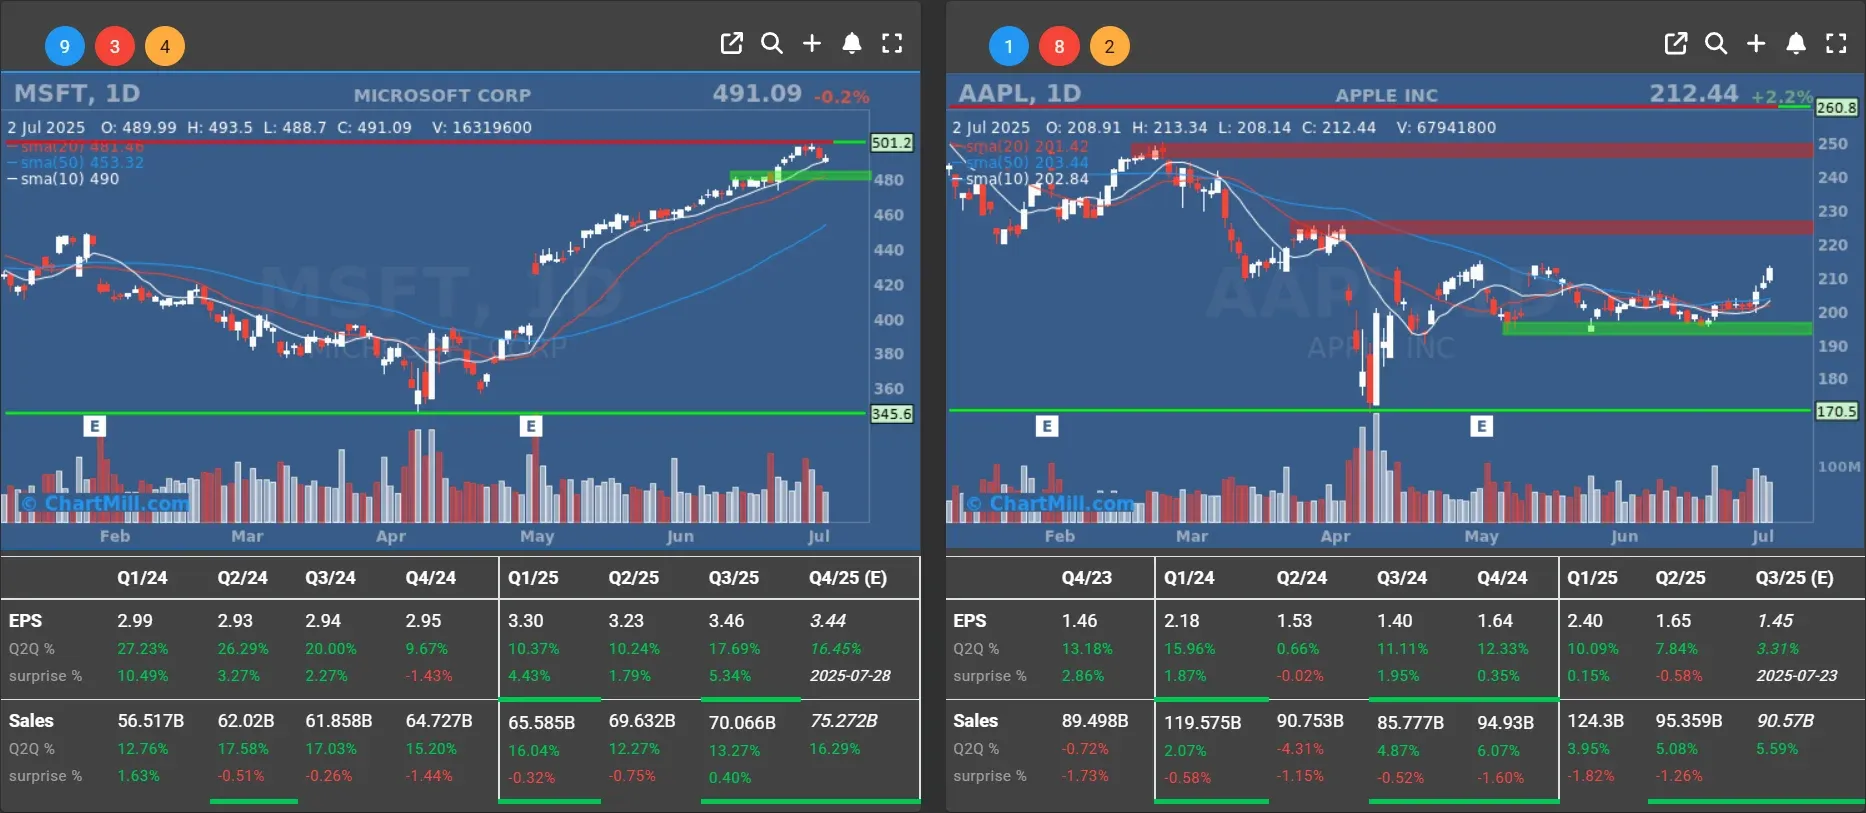Click AAPL price 212.44
The width and height of the screenshot is (1866, 813).
(1694, 93)
